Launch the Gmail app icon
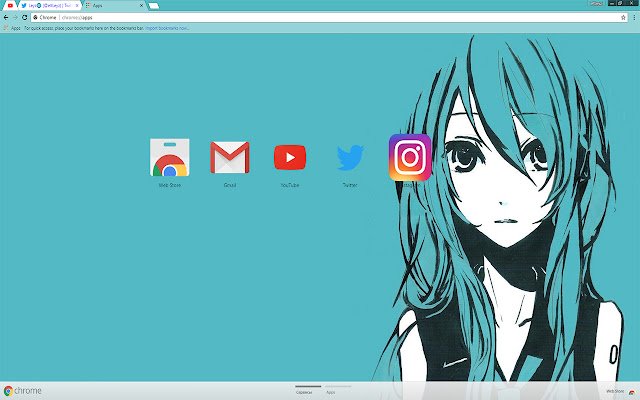 click(230, 158)
